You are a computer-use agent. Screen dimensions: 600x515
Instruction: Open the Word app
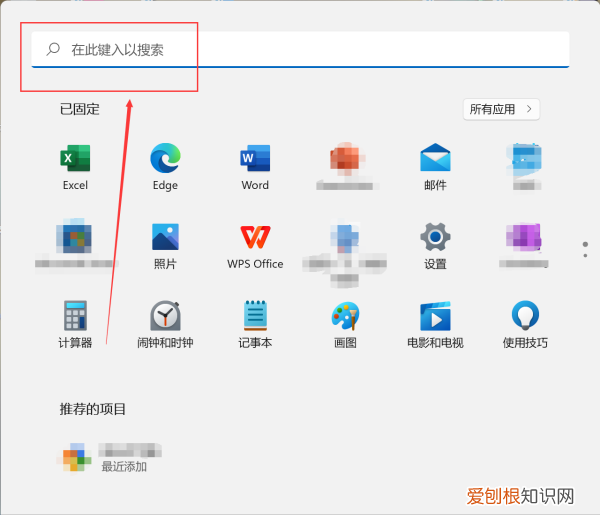click(x=255, y=166)
